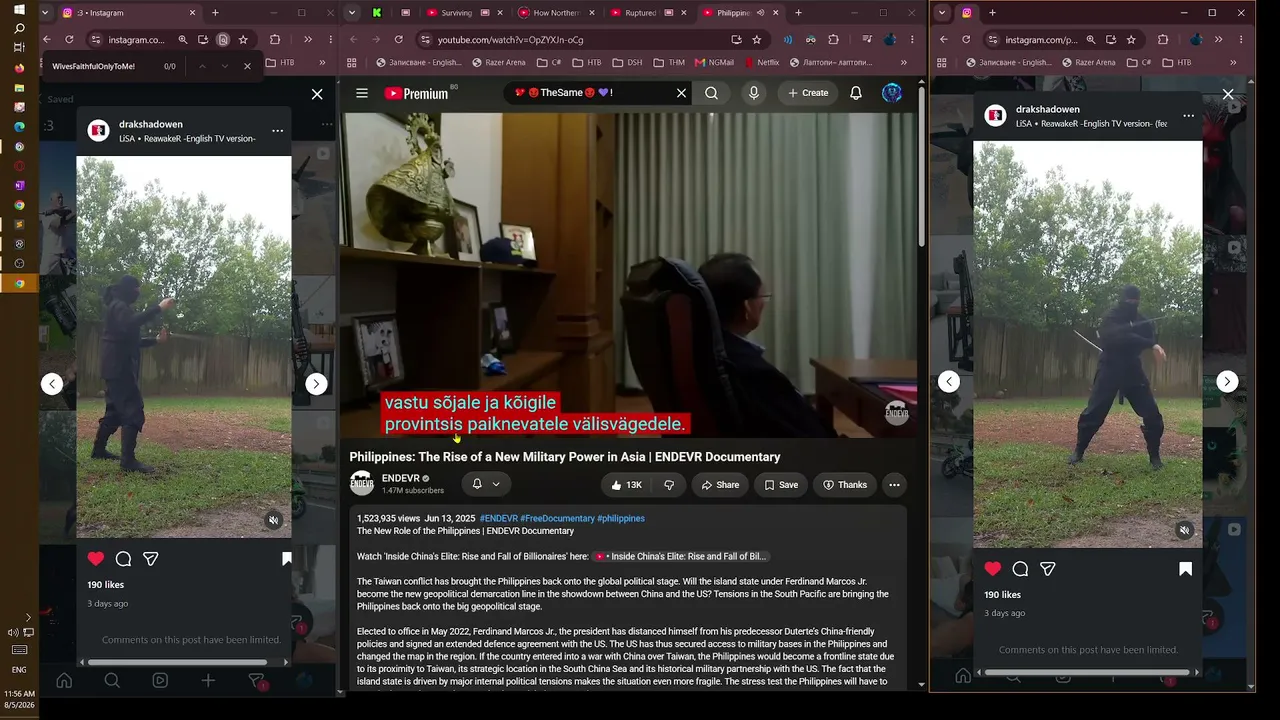The width and height of the screenshot is (1280, 720).
Task: Close the right Instagram post viewer
Action: coord(1228,94)
